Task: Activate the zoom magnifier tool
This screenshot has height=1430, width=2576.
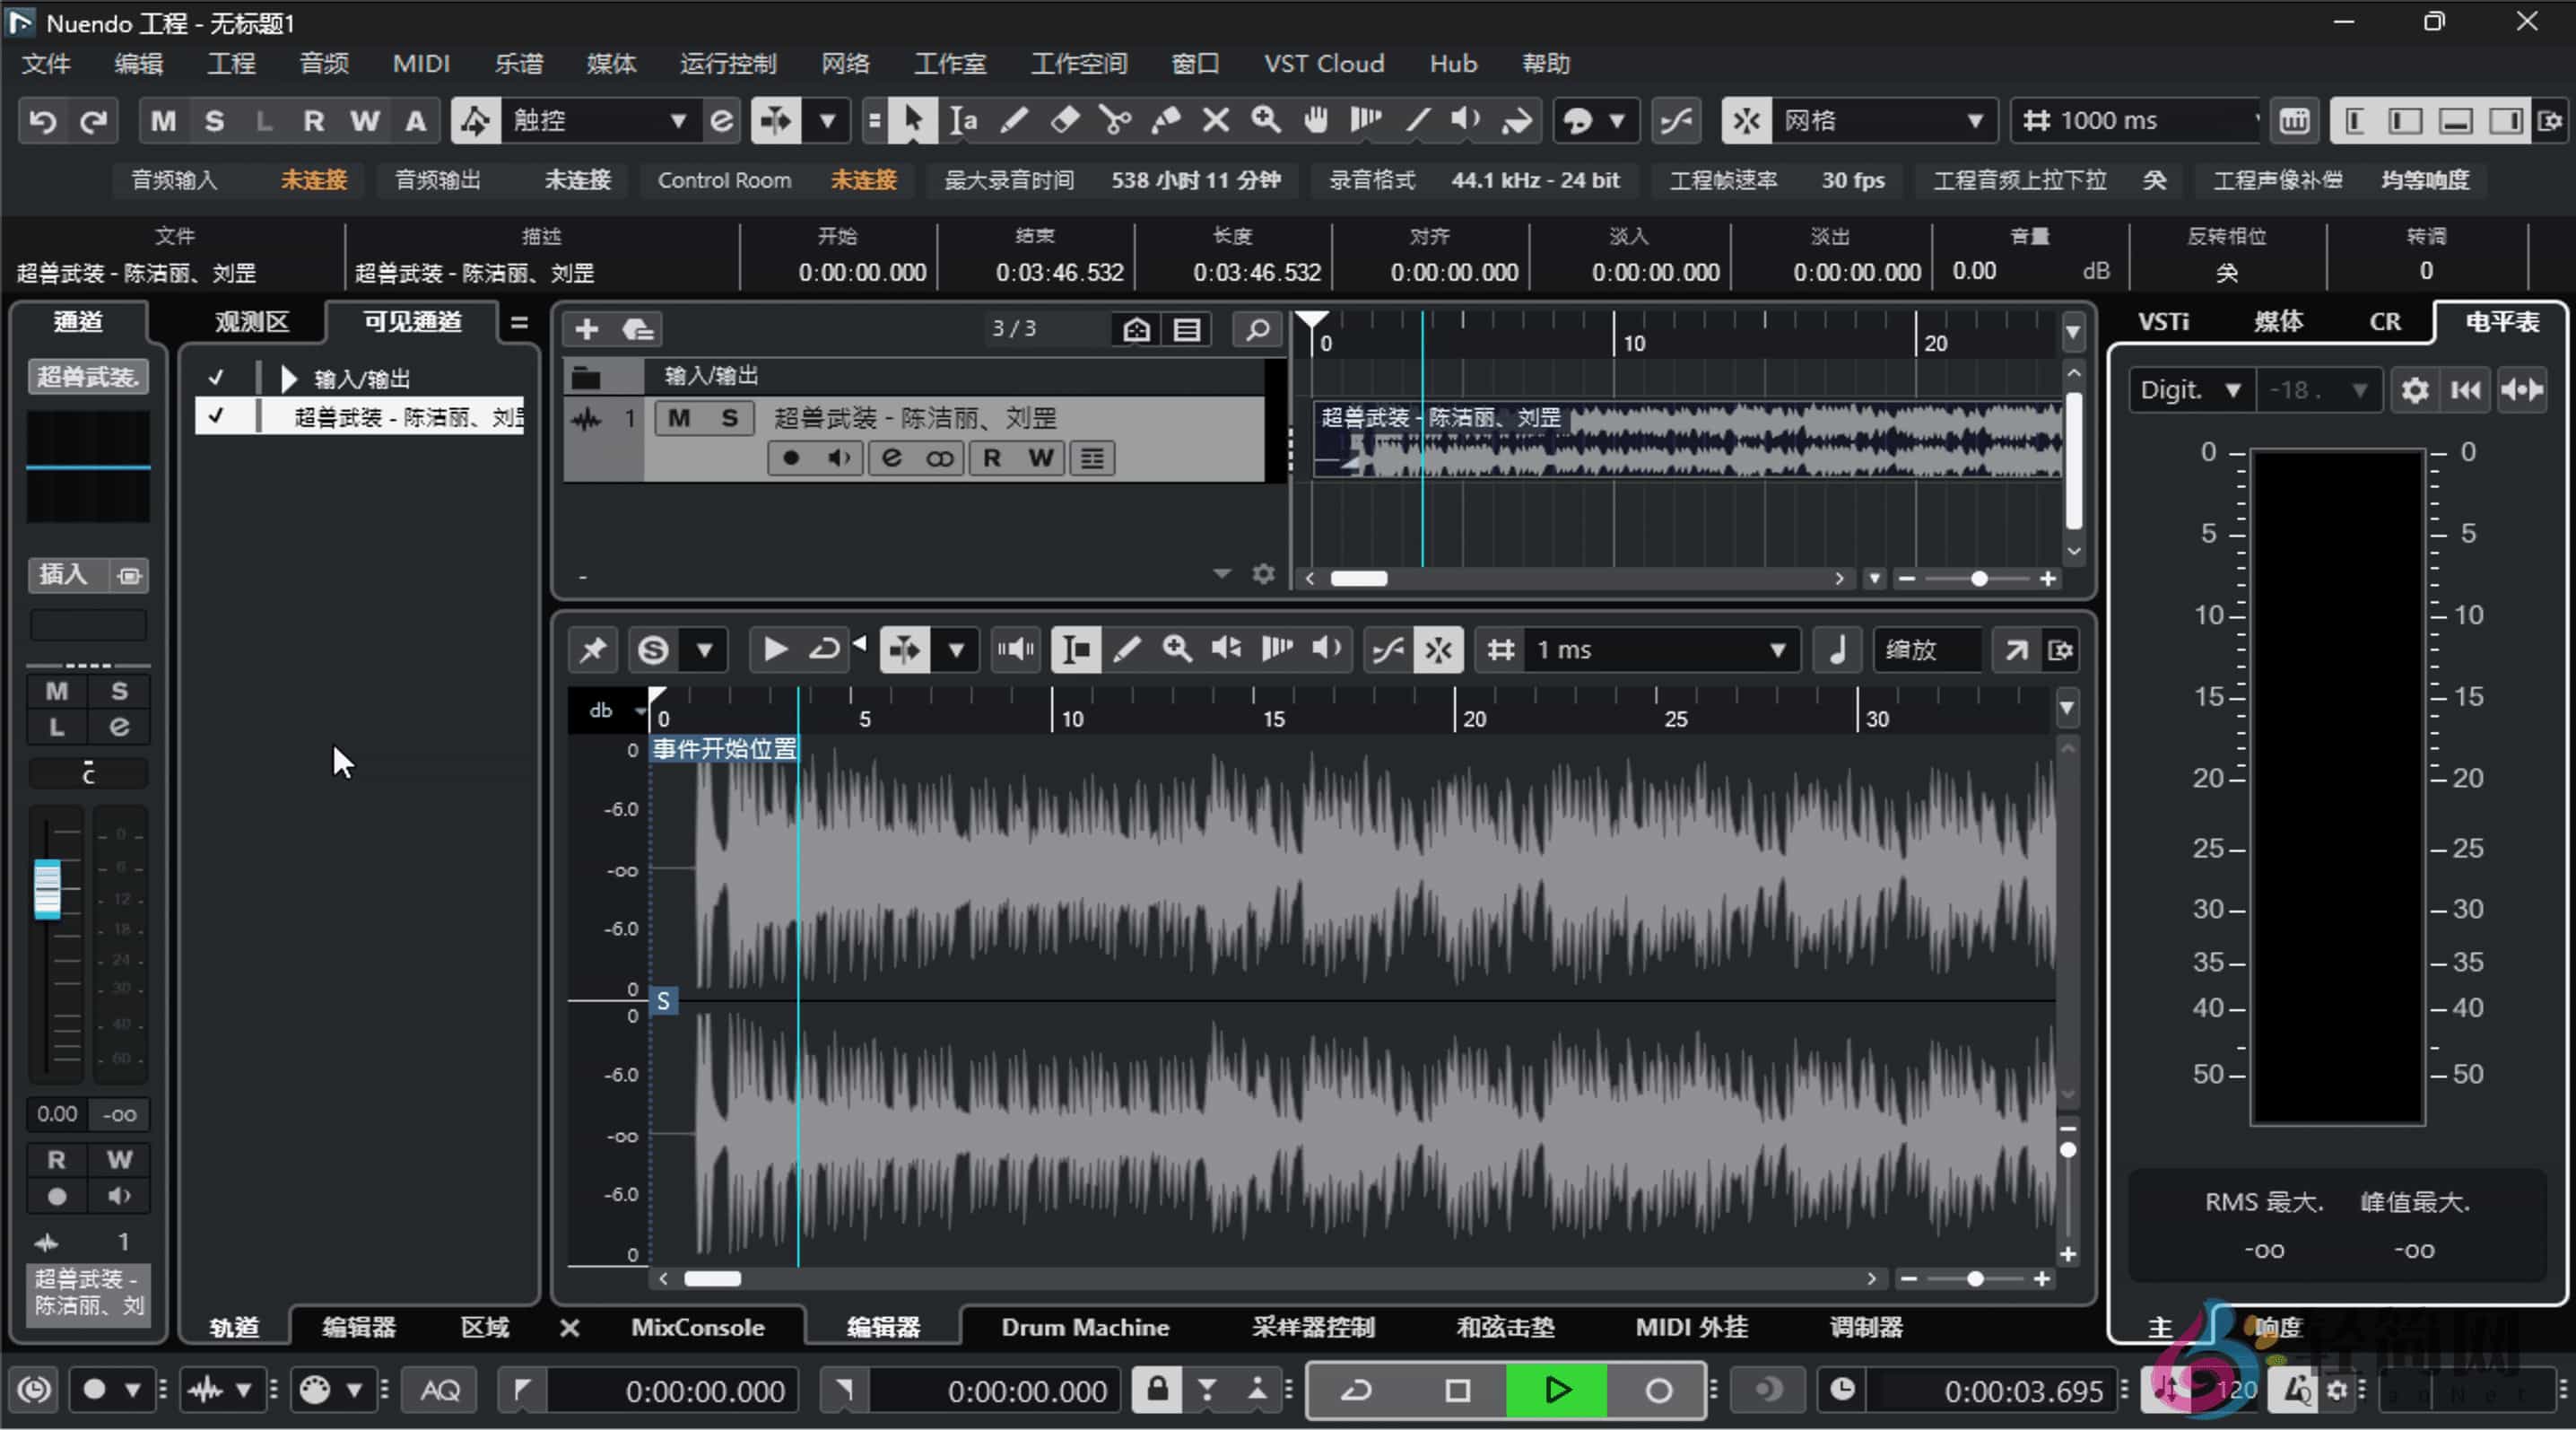Action: pyautogui.click(x=1264, y=120)
